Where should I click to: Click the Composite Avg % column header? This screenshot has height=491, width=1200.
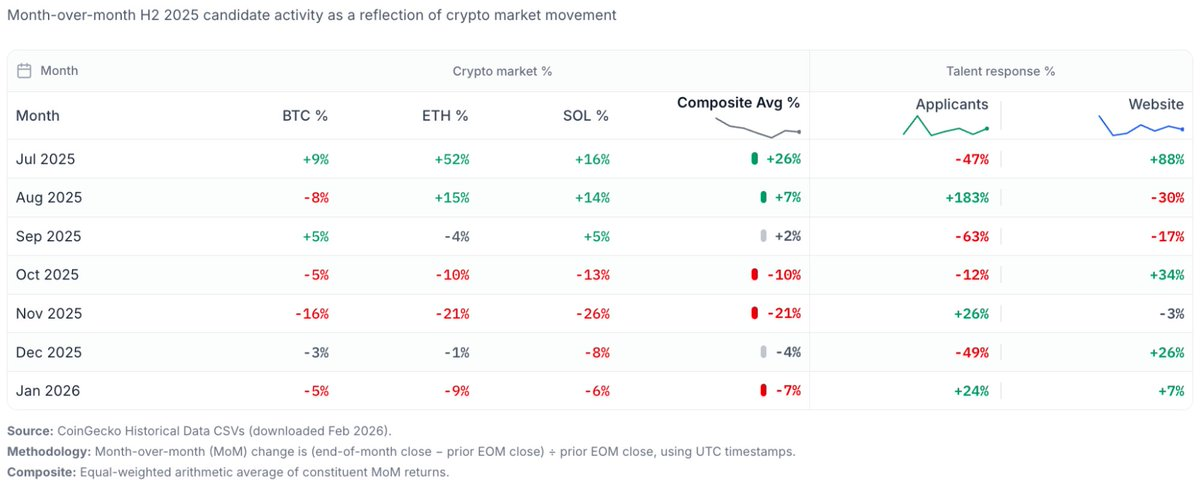coord(738,103)
